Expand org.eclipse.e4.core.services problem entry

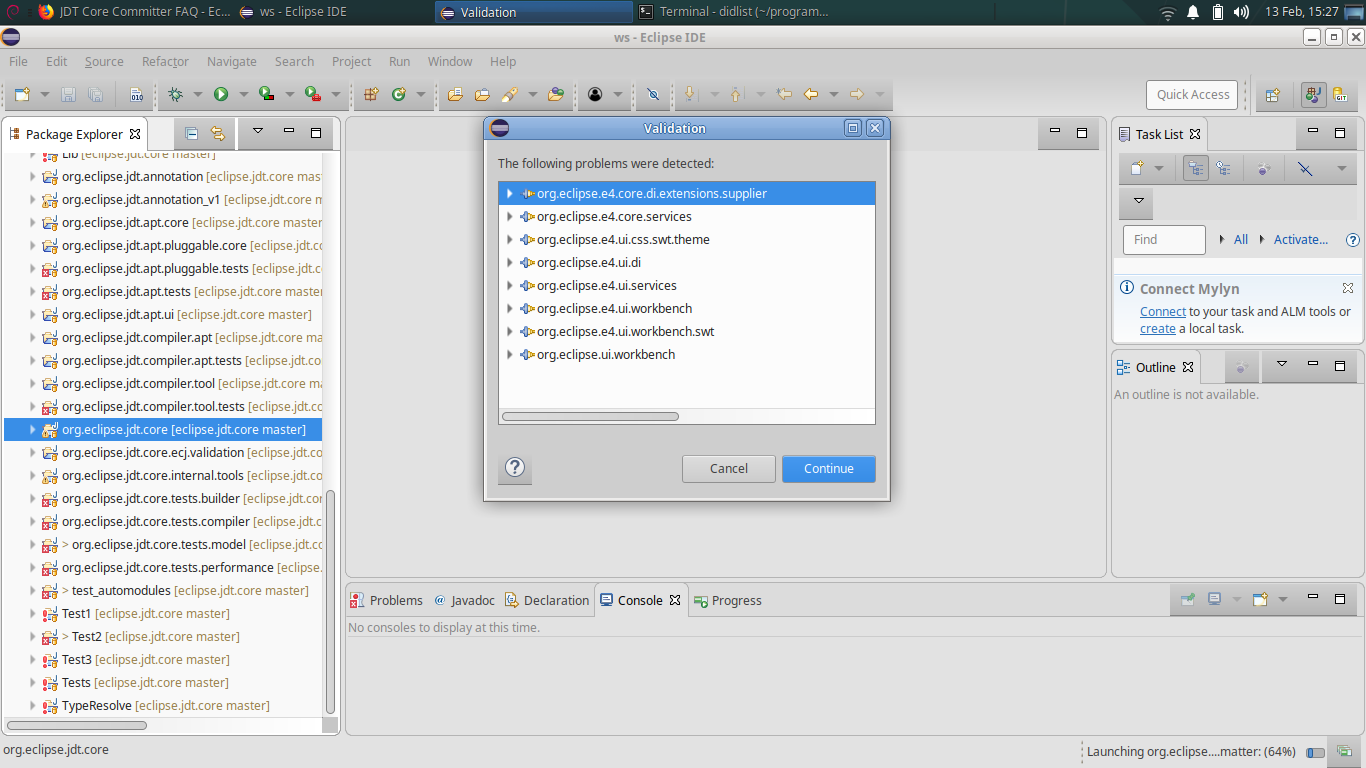[509, 216]
